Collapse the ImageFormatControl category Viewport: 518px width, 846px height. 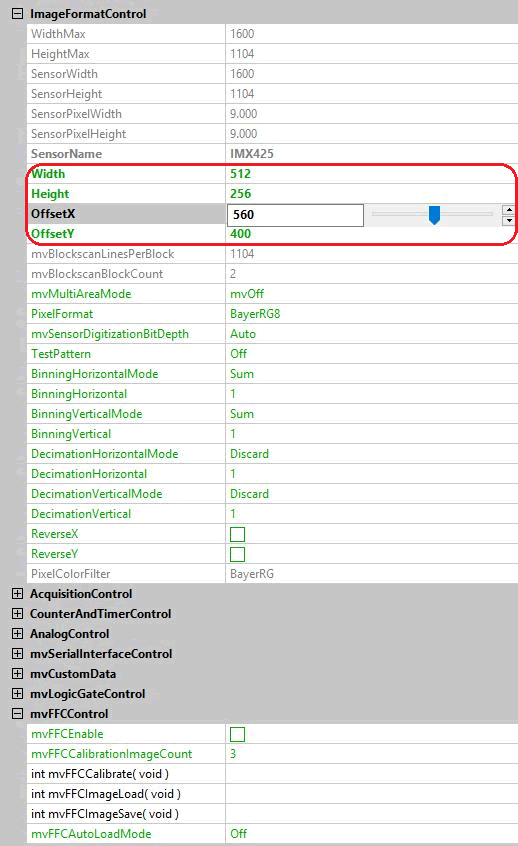coord(17,13)
